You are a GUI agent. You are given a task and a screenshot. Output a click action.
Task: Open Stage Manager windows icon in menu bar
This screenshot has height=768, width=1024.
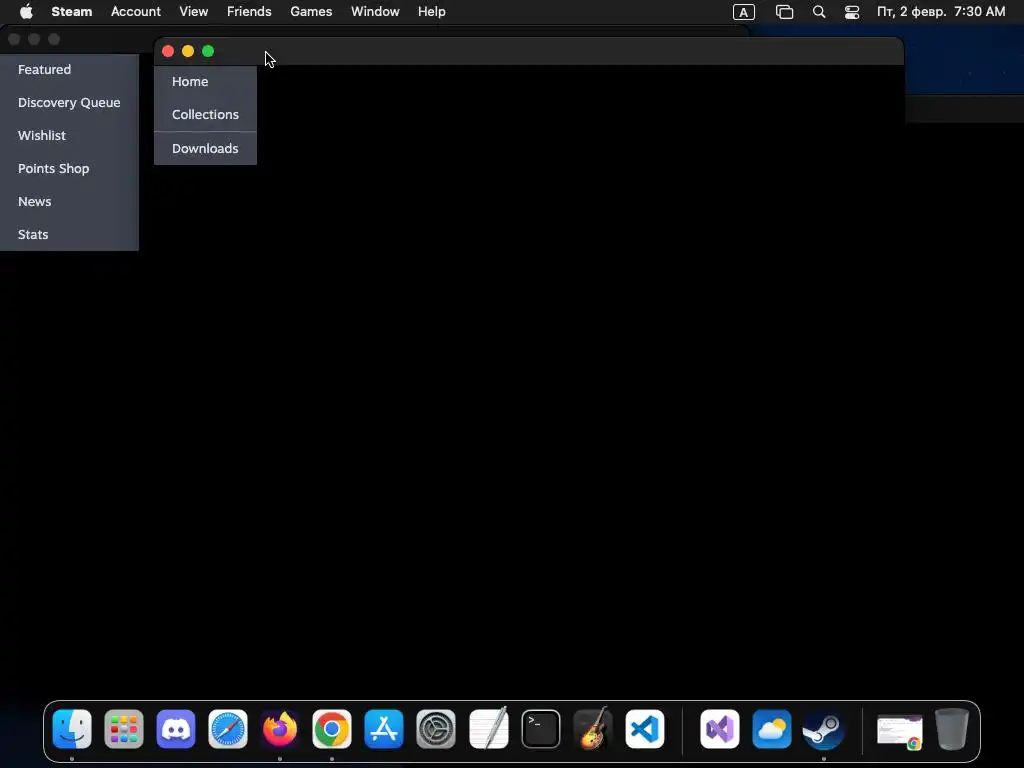[784, 12]
